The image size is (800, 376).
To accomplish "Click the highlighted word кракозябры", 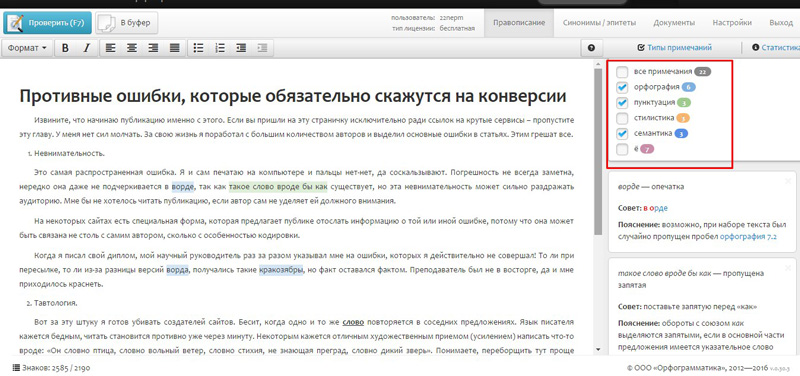I will coord(281,269).
